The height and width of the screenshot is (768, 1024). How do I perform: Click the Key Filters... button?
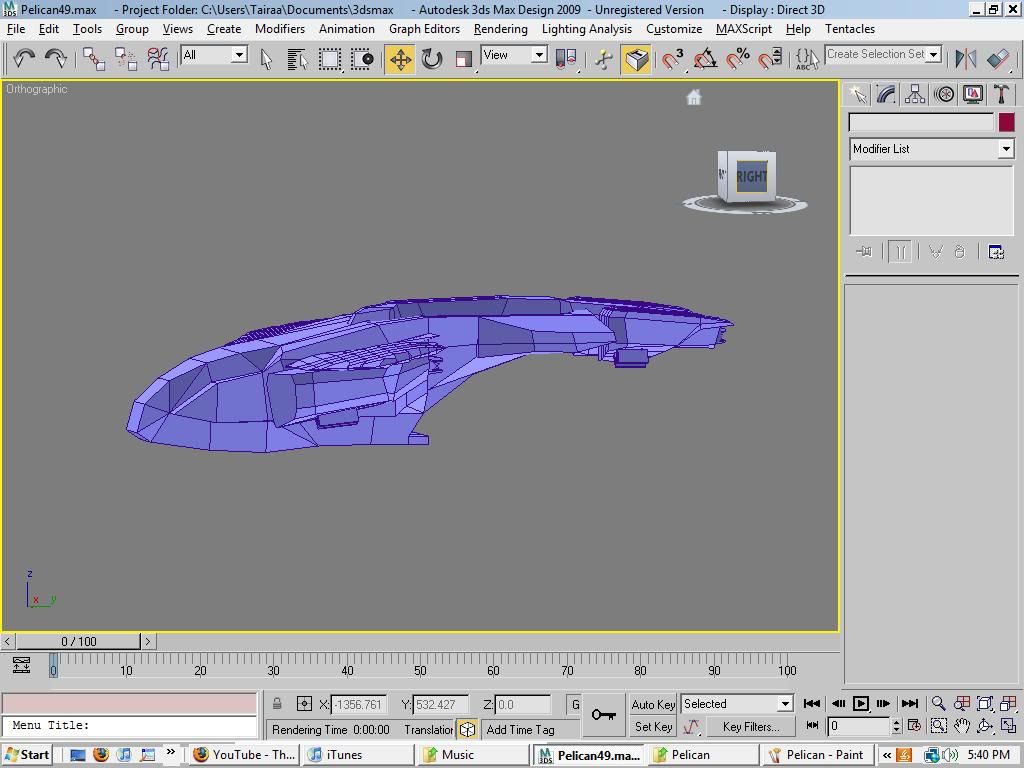click(x=751, y=726)
